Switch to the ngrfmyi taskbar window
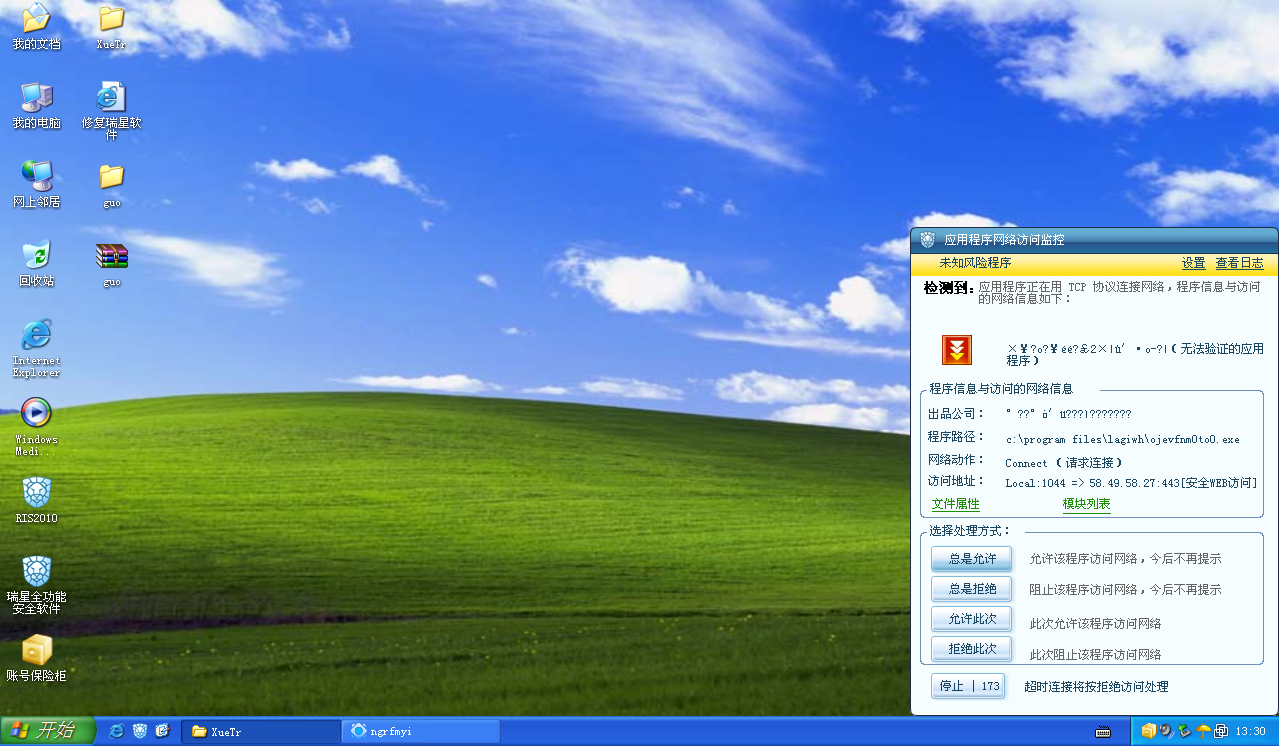Image resolution: width=1279 pixels, height=746 pixels. point(421,731)
